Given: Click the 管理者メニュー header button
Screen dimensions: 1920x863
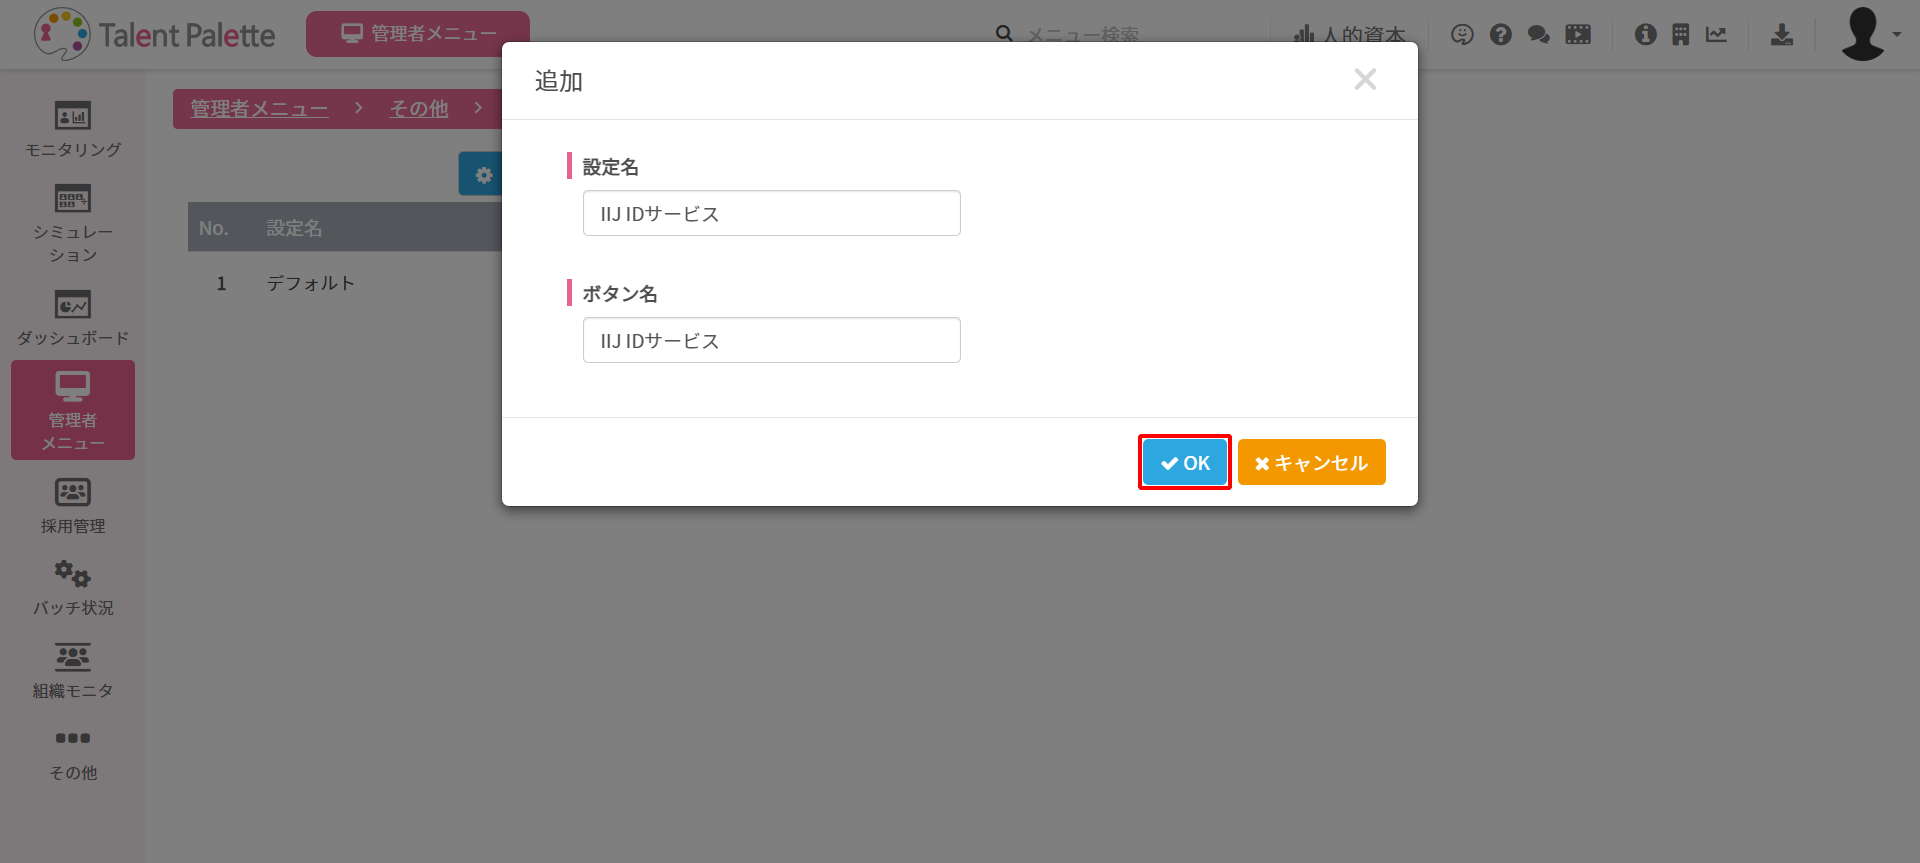Looking at the screenshot, I should point(418,34).
